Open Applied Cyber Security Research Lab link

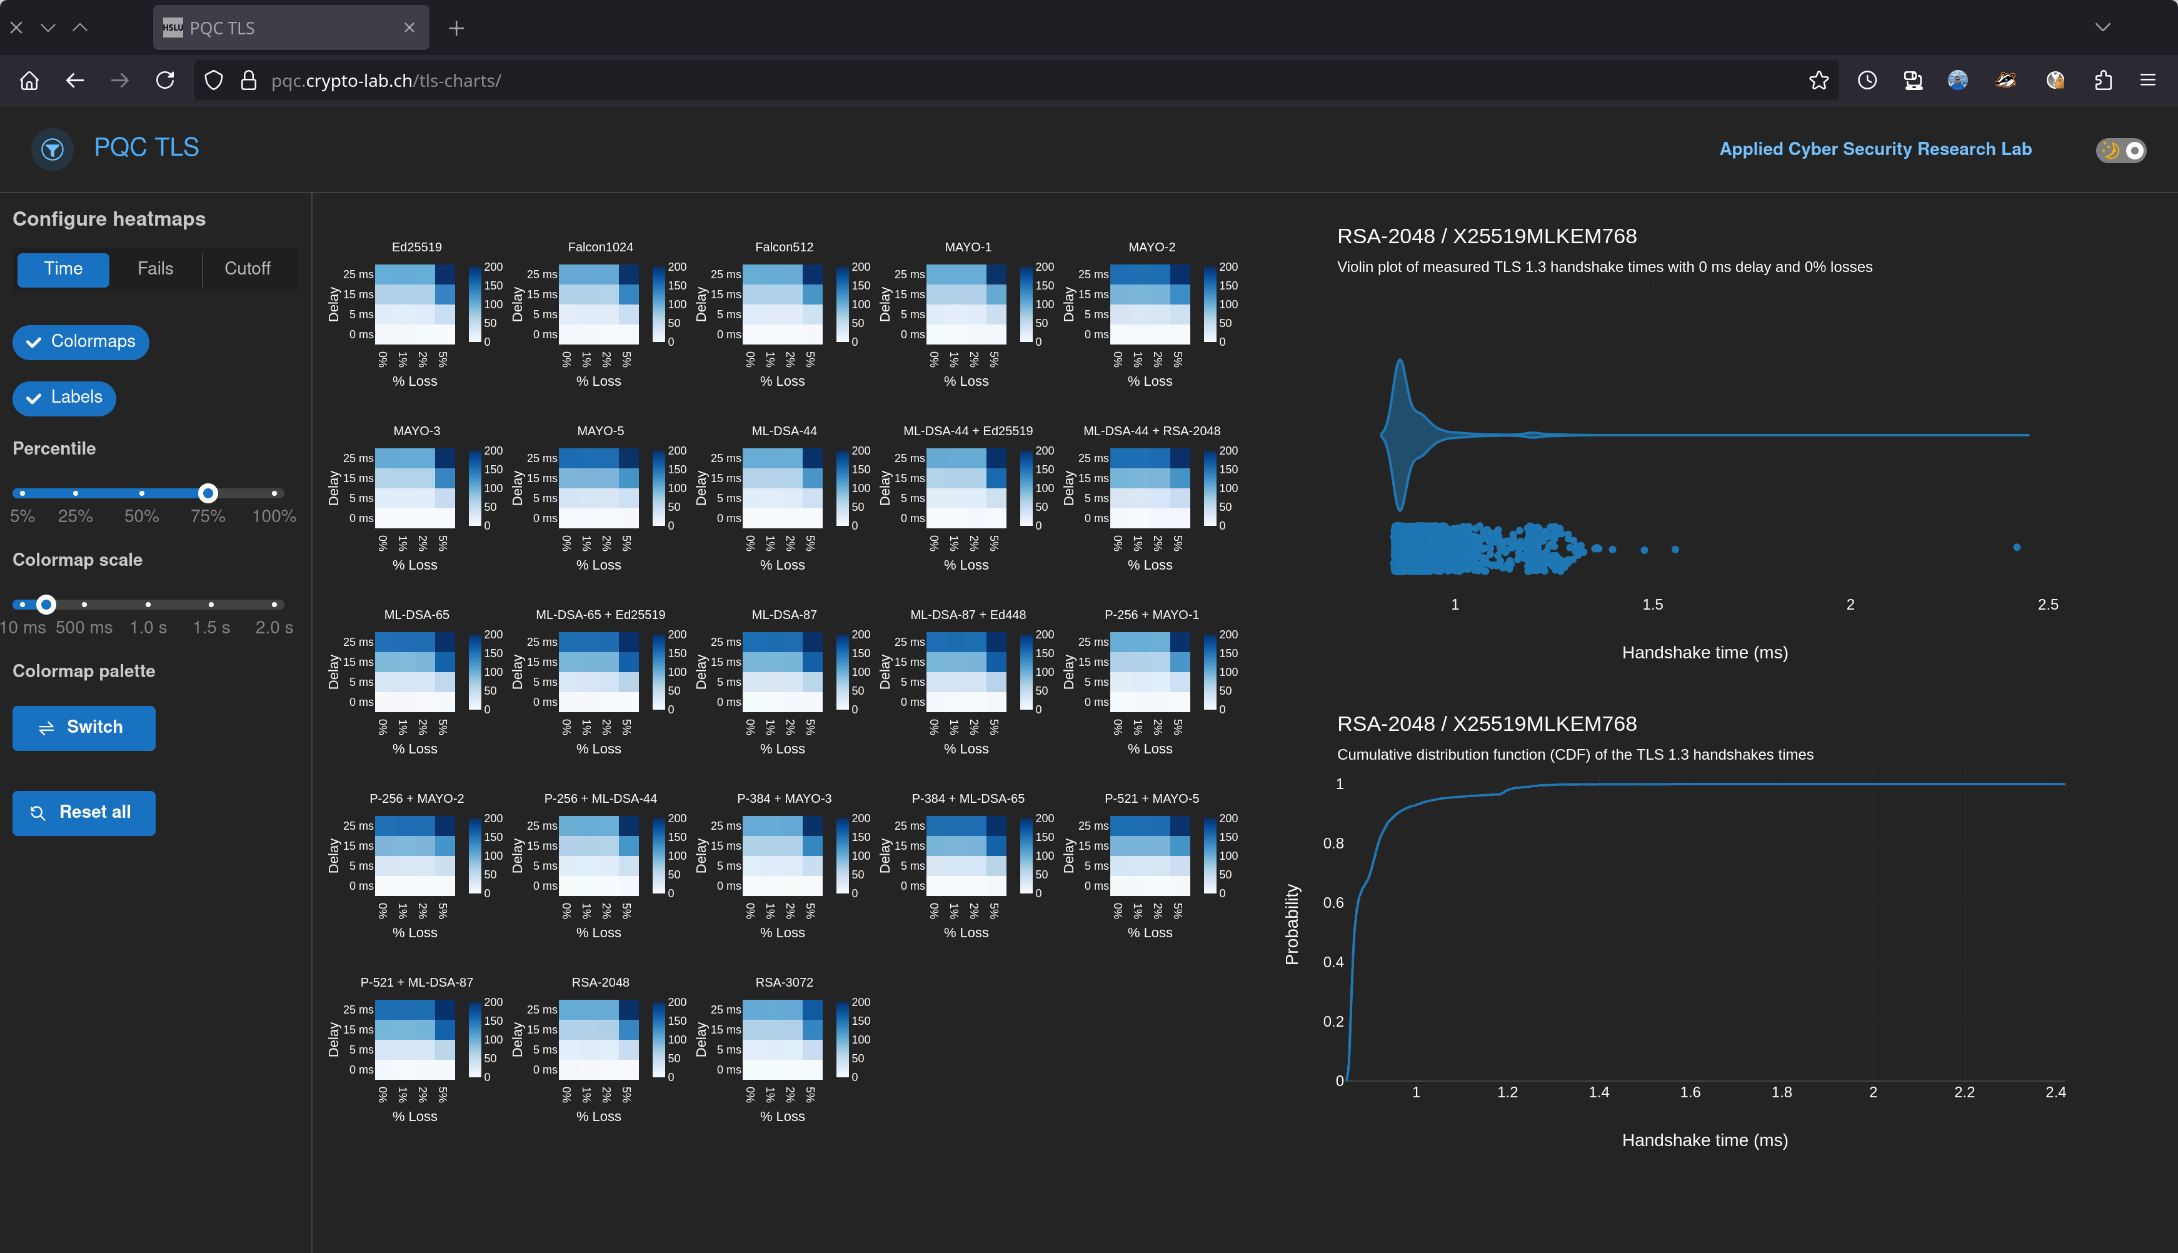click(1875, 149)
